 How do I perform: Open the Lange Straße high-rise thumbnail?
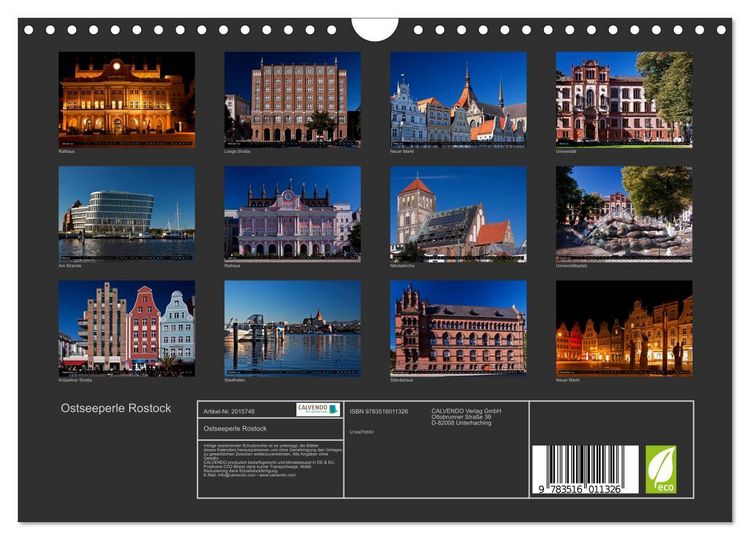tap(293, 99)
